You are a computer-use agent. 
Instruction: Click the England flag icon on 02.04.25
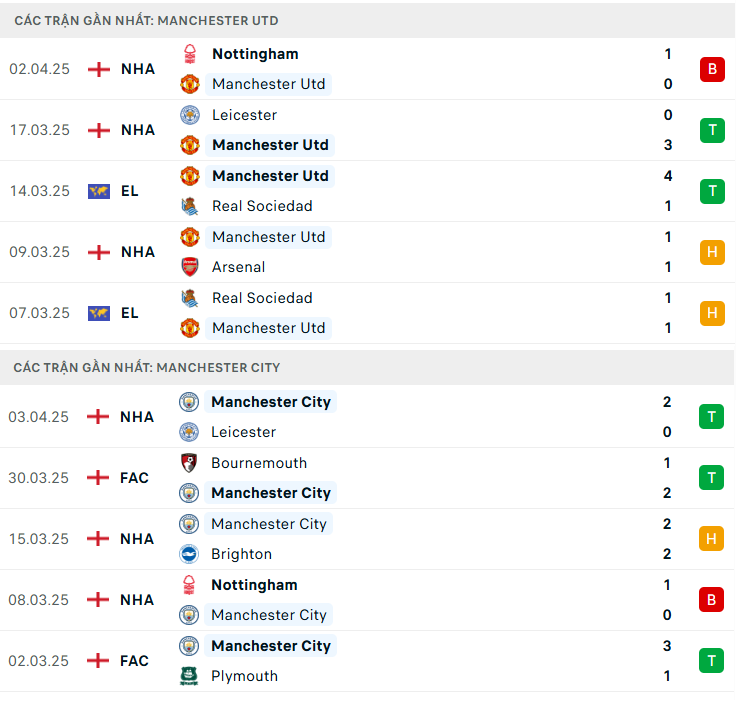(x=98, y=69)
